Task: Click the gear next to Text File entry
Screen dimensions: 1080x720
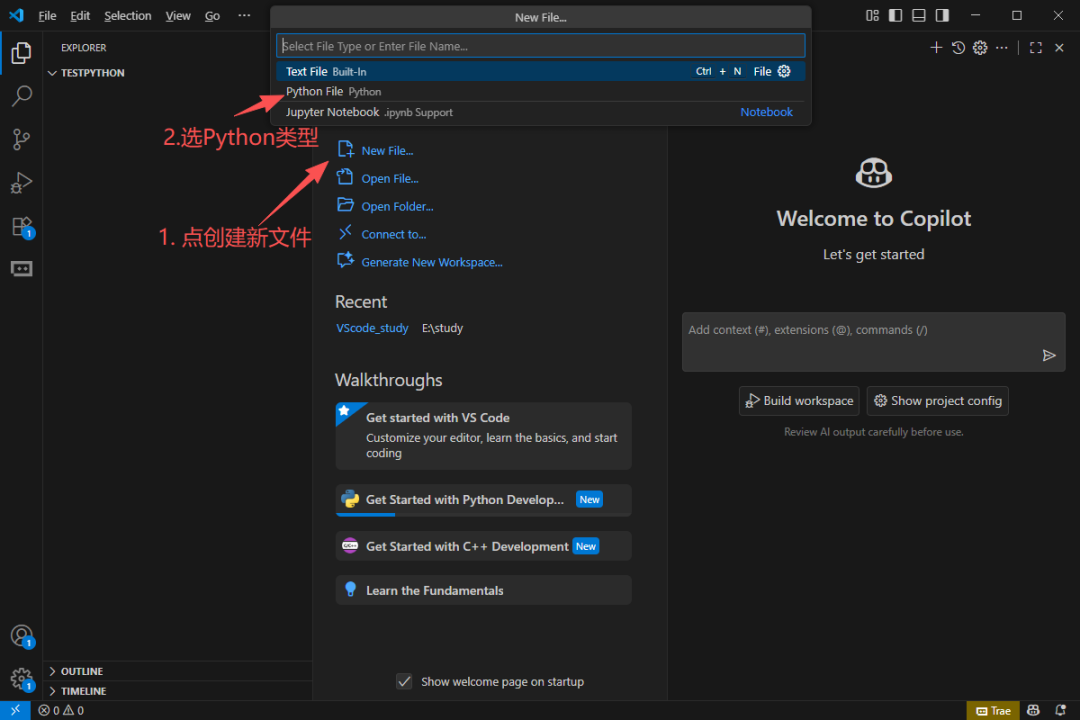Action: click(x=784, y=71)
